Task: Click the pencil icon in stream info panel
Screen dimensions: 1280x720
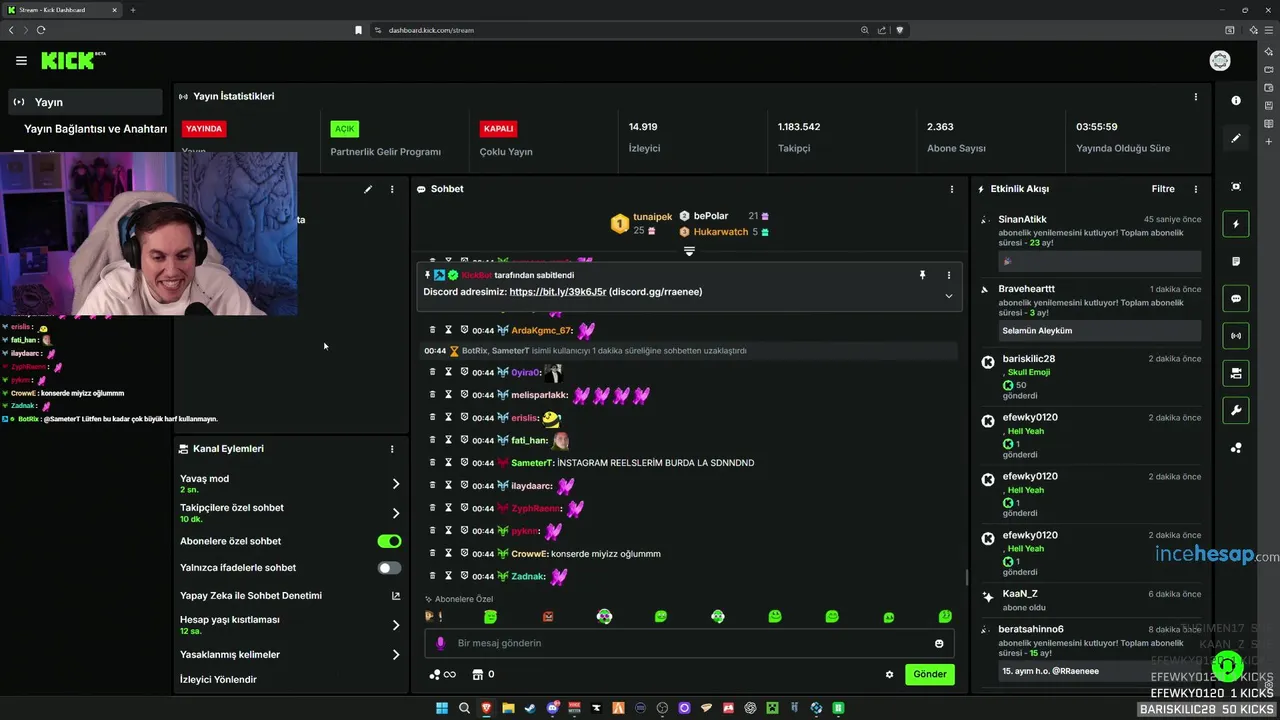Action: pyautogui.click(x=368, y=189)
